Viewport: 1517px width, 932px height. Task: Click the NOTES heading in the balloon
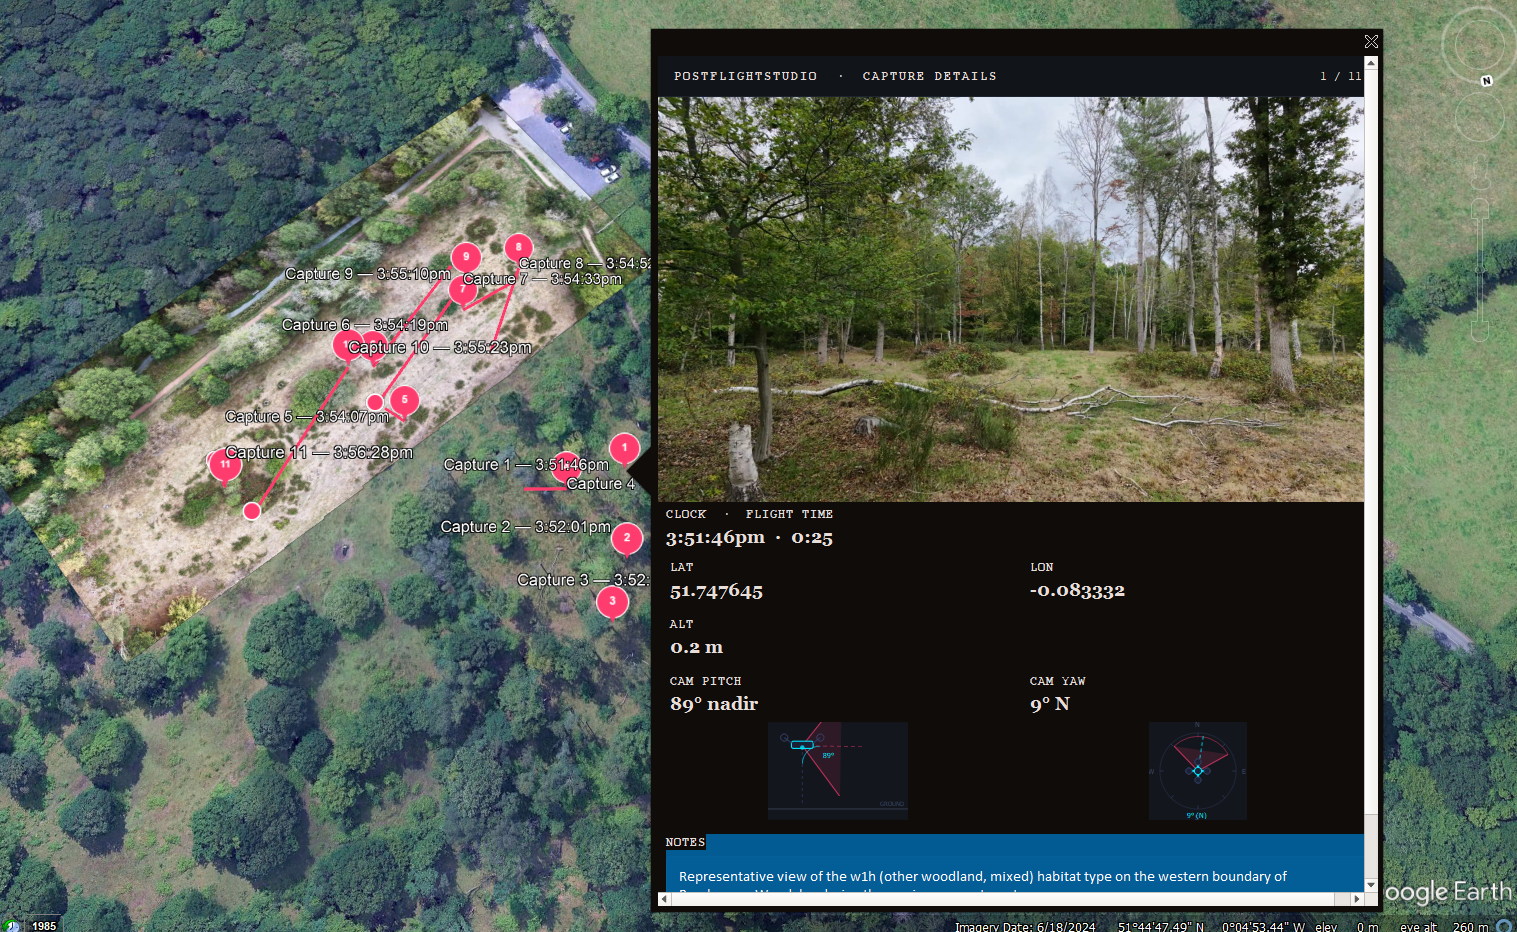pos(685,842)
